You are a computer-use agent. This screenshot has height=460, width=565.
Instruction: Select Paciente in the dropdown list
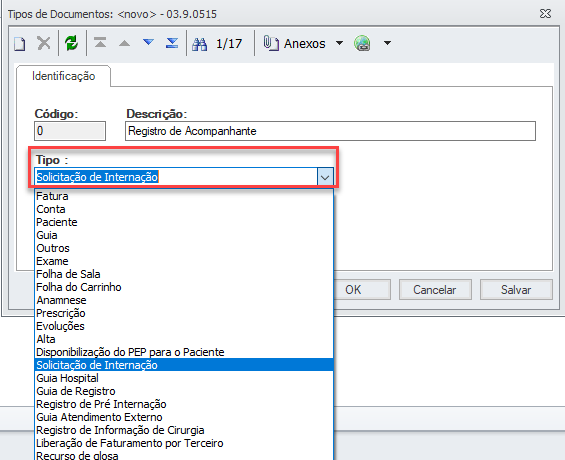click(184, 222)
